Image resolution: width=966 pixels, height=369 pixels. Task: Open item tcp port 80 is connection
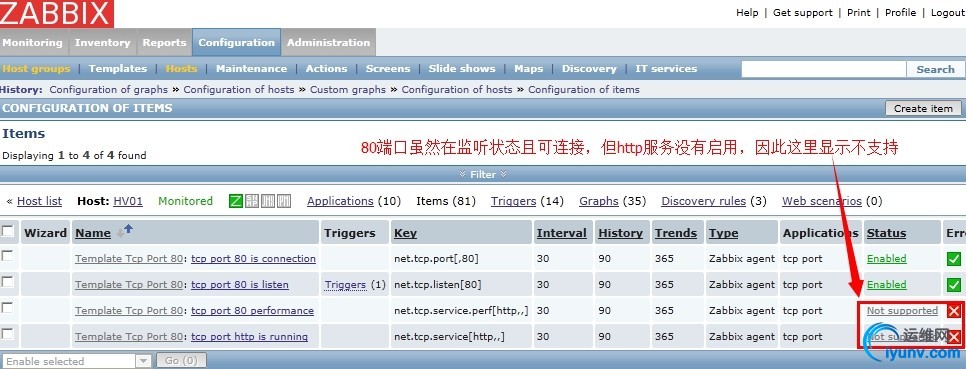(253, 259)
